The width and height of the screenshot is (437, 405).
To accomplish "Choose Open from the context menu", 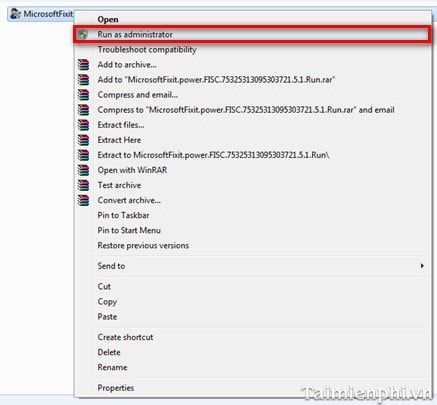I will pos(108,19).
